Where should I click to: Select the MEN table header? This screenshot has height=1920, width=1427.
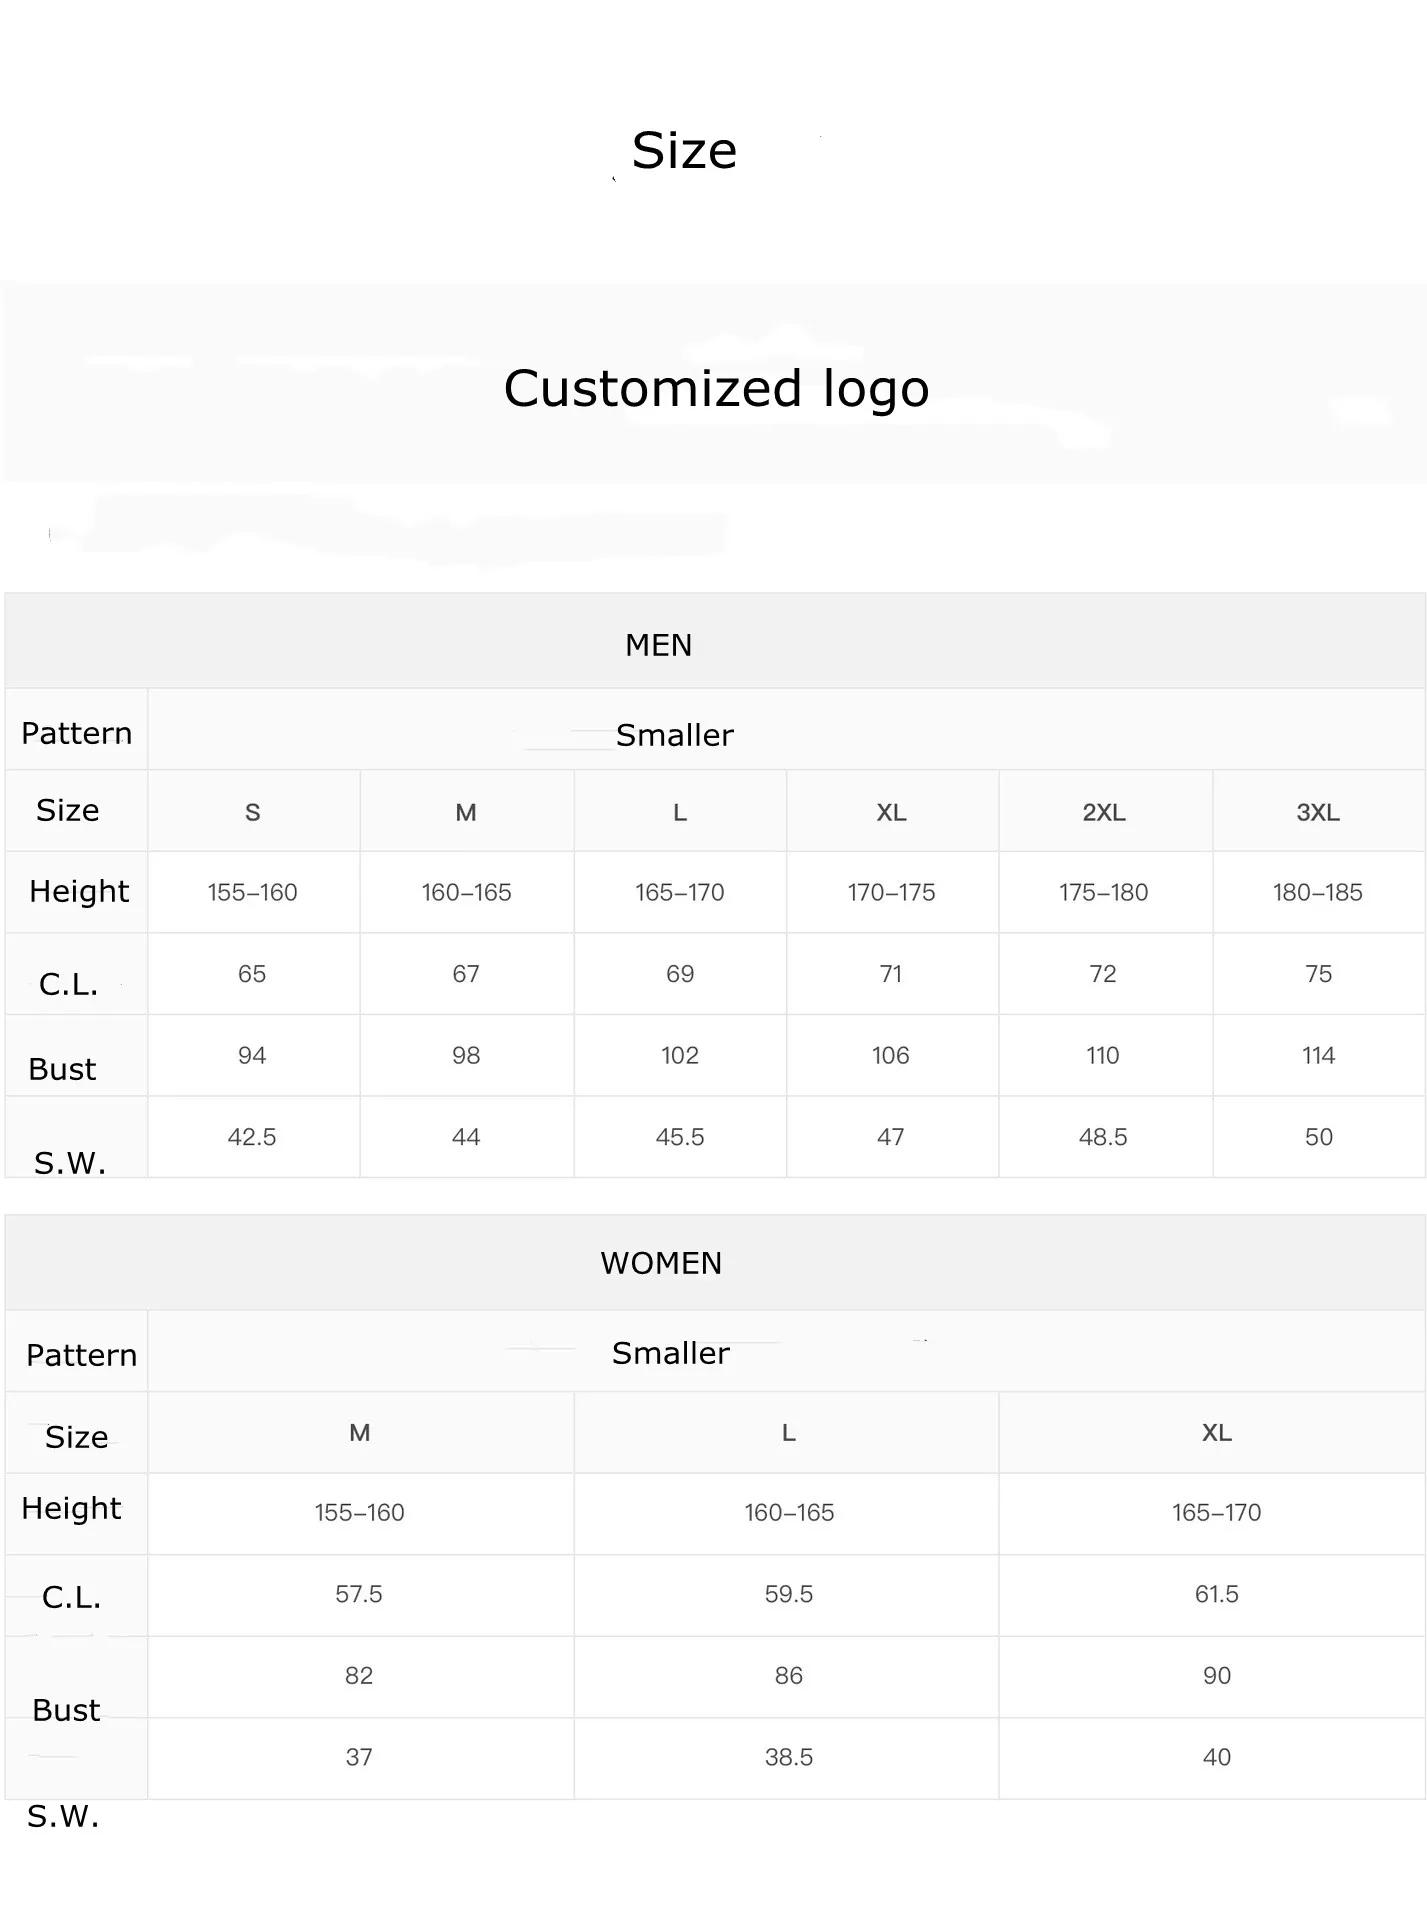point(658,645)
